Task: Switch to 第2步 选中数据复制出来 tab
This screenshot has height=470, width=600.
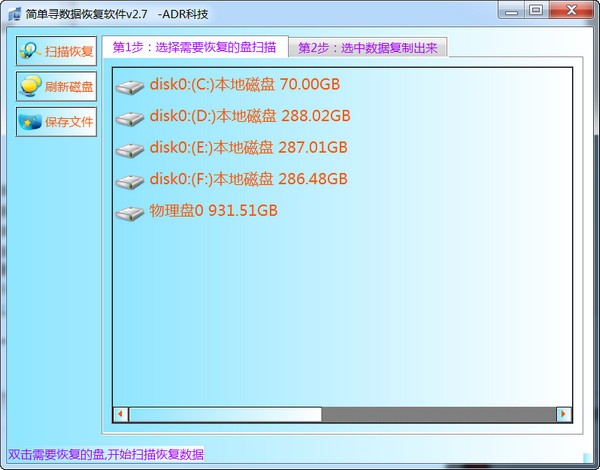Action: point(367,48)
